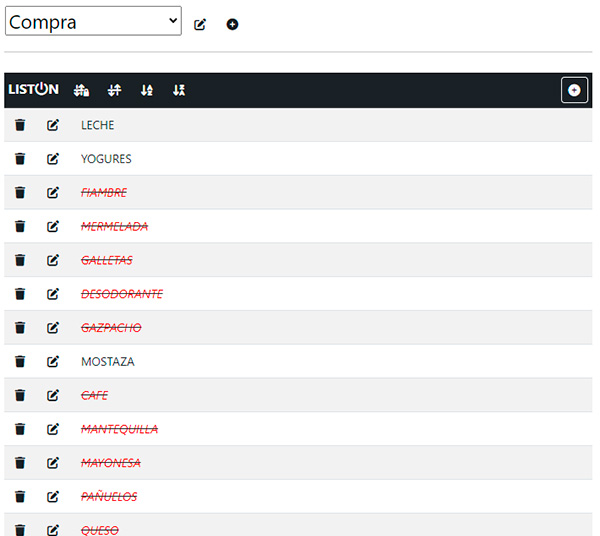Toggle the crossed-out GAZPACHO item
Image resolution: width=600 pixels, height=536 pixels.
(111, 327)
